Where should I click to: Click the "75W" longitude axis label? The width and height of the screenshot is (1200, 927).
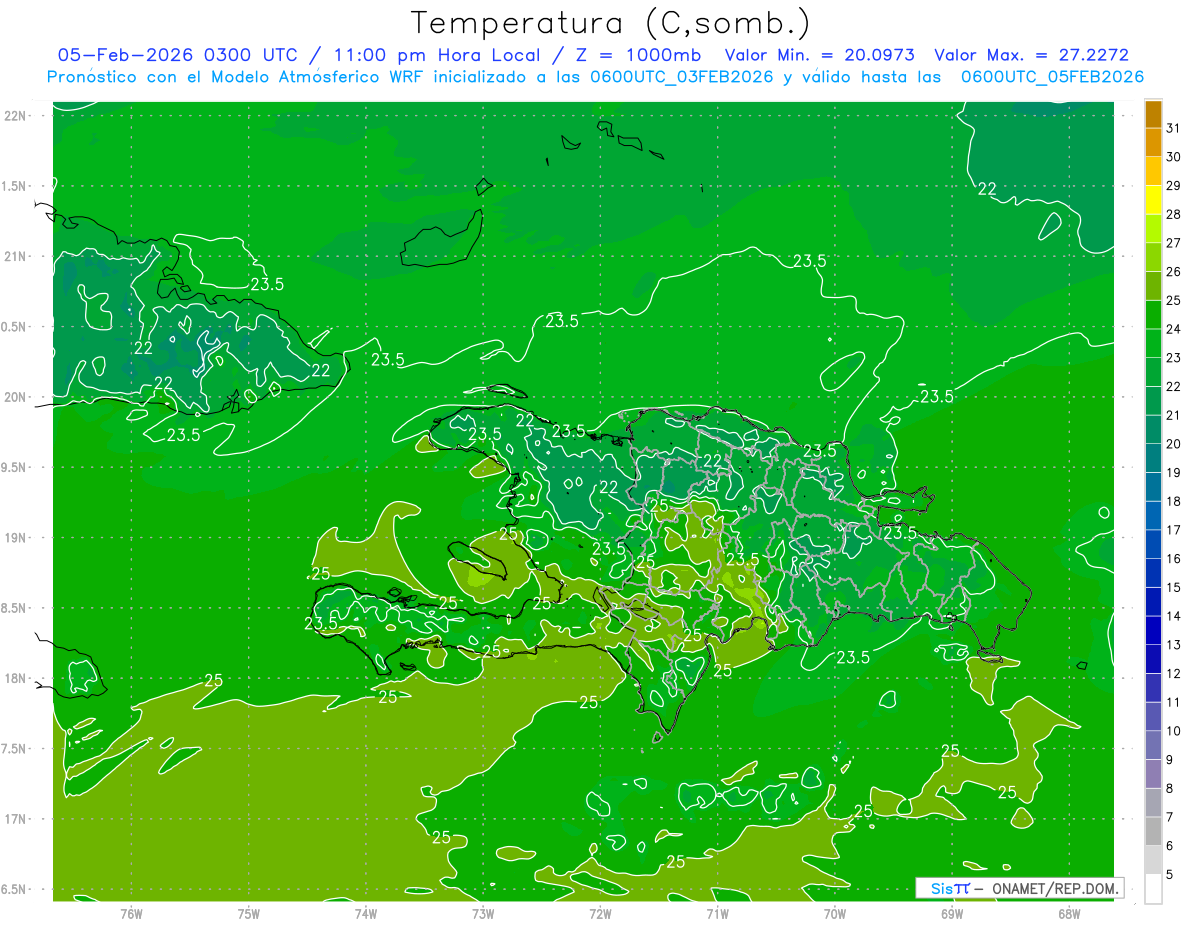pyautogui.click(x=249, y=914)
